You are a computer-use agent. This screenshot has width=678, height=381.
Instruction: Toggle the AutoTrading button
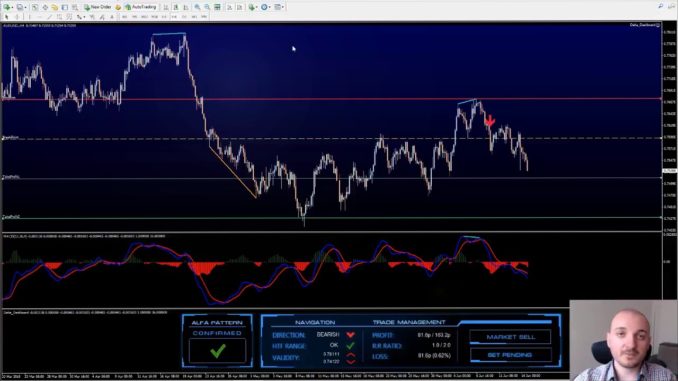140,7
